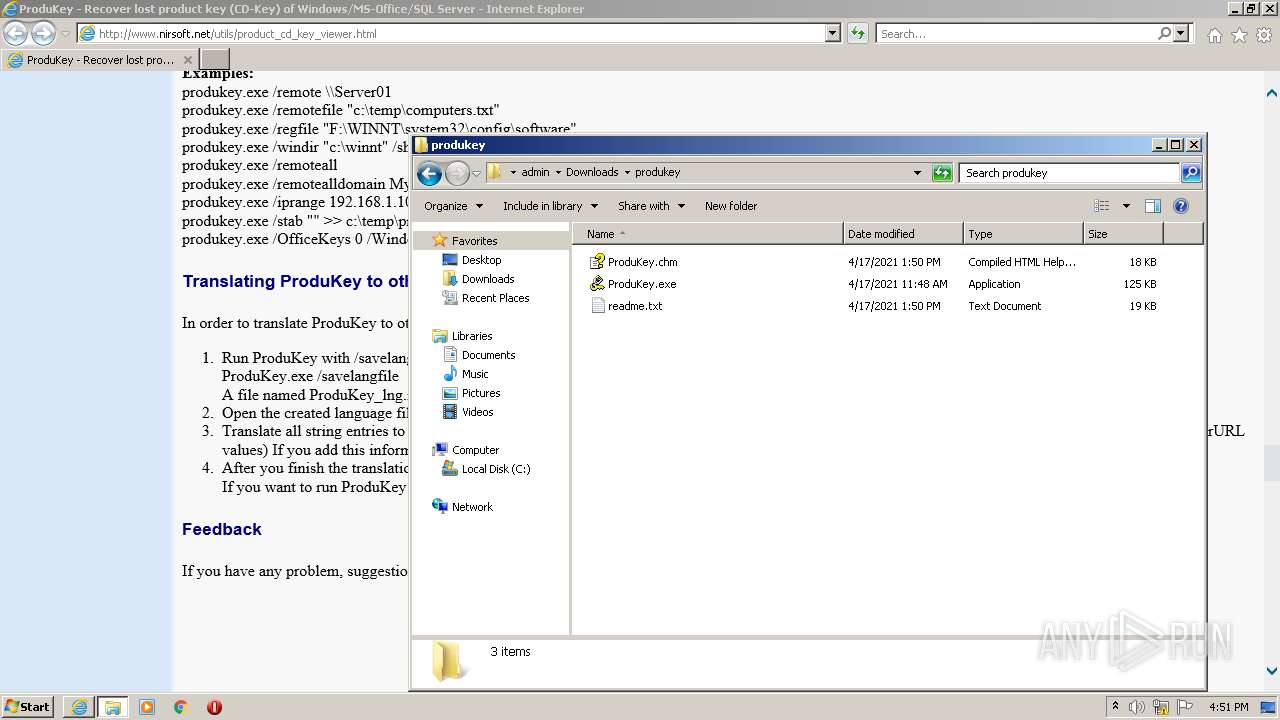Click the Explorer forward arrow button
The width and height of the screenshot is (1280, 720).
coord(457,173)
